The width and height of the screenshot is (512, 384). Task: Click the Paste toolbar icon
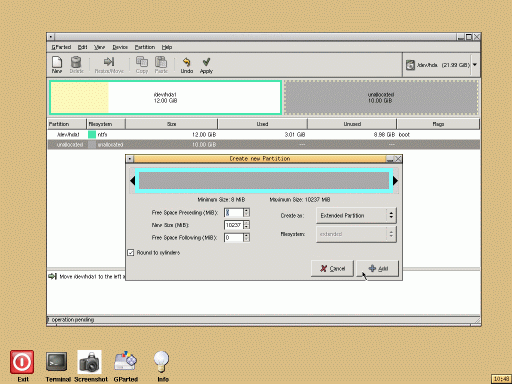tap(161, 64)
